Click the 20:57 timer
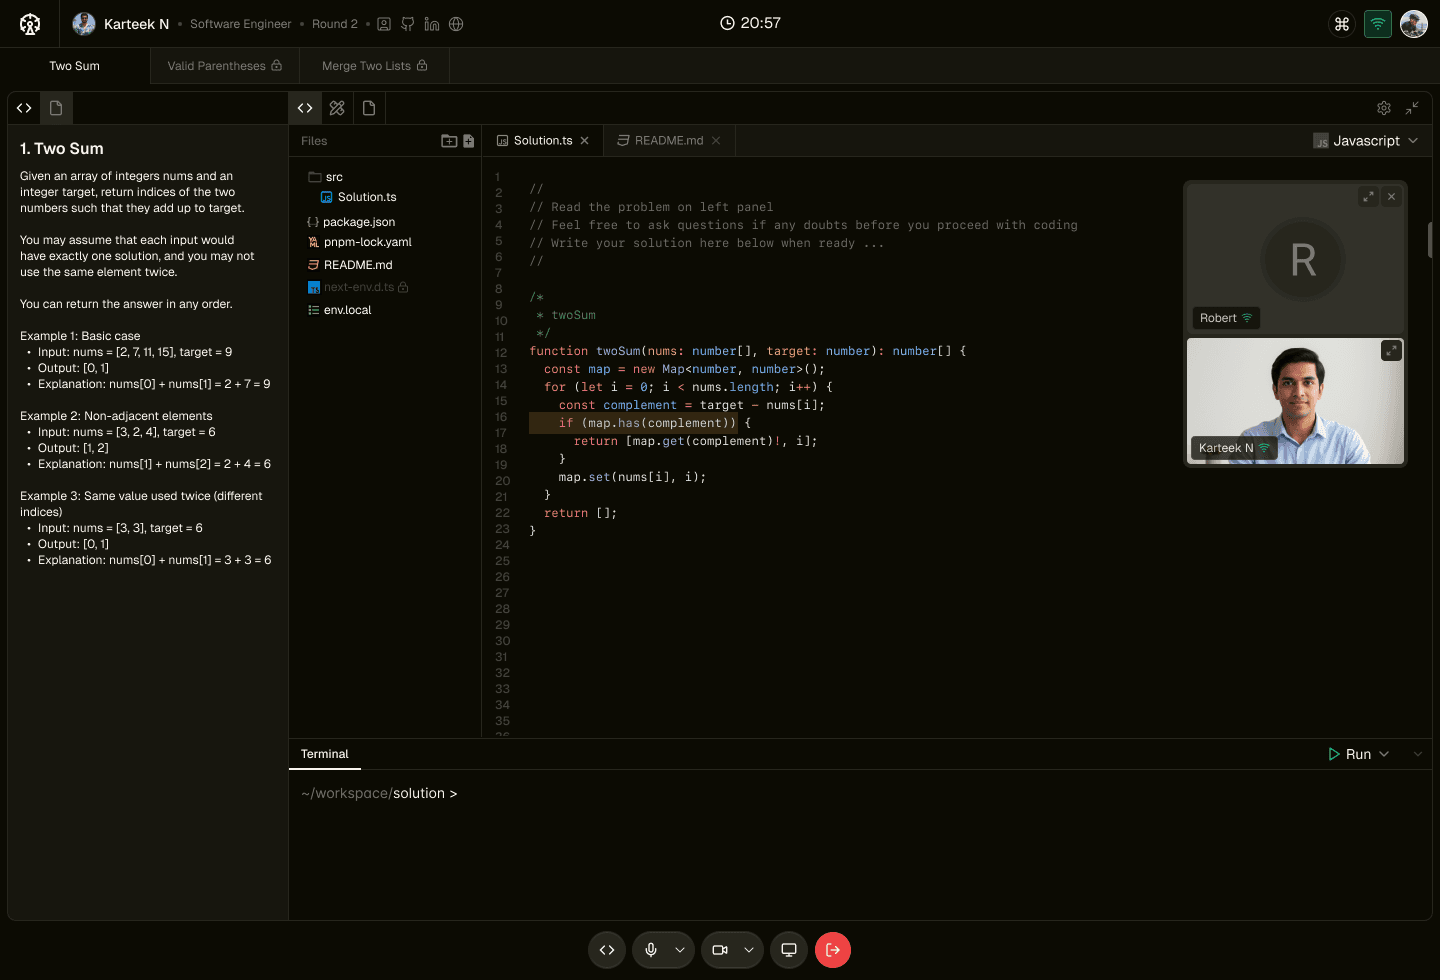 pos(750,23)
